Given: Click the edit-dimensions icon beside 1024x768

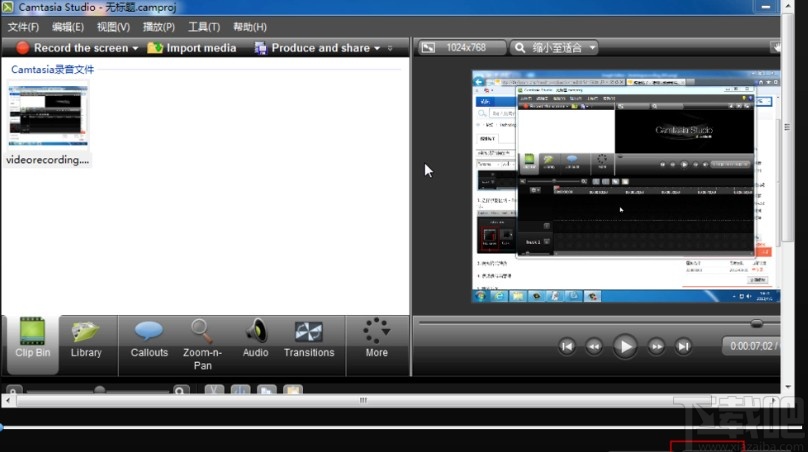Looking at the screenshot, I should 428,47.
